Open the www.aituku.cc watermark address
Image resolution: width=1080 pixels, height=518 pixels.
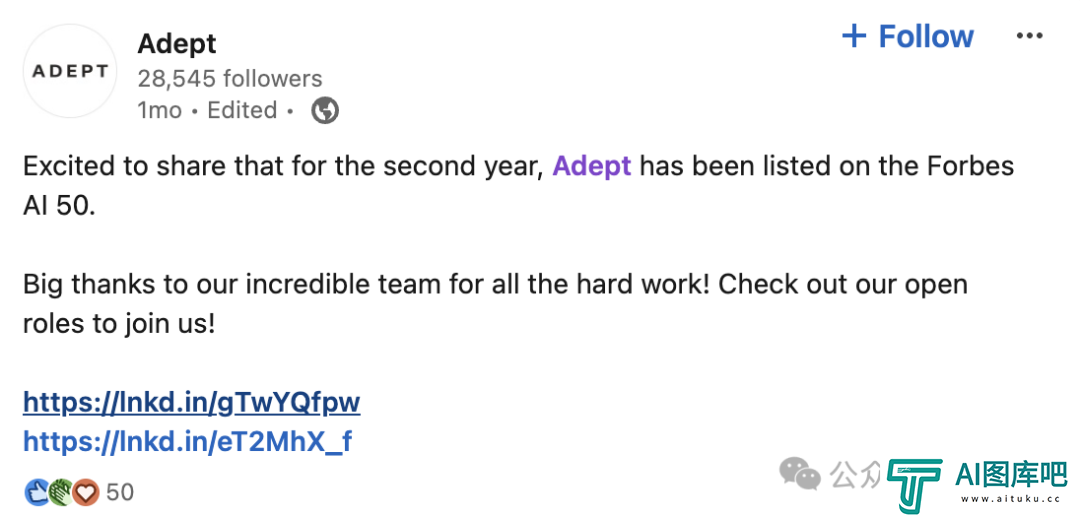pyautogui.click(x=1011, y=499)
